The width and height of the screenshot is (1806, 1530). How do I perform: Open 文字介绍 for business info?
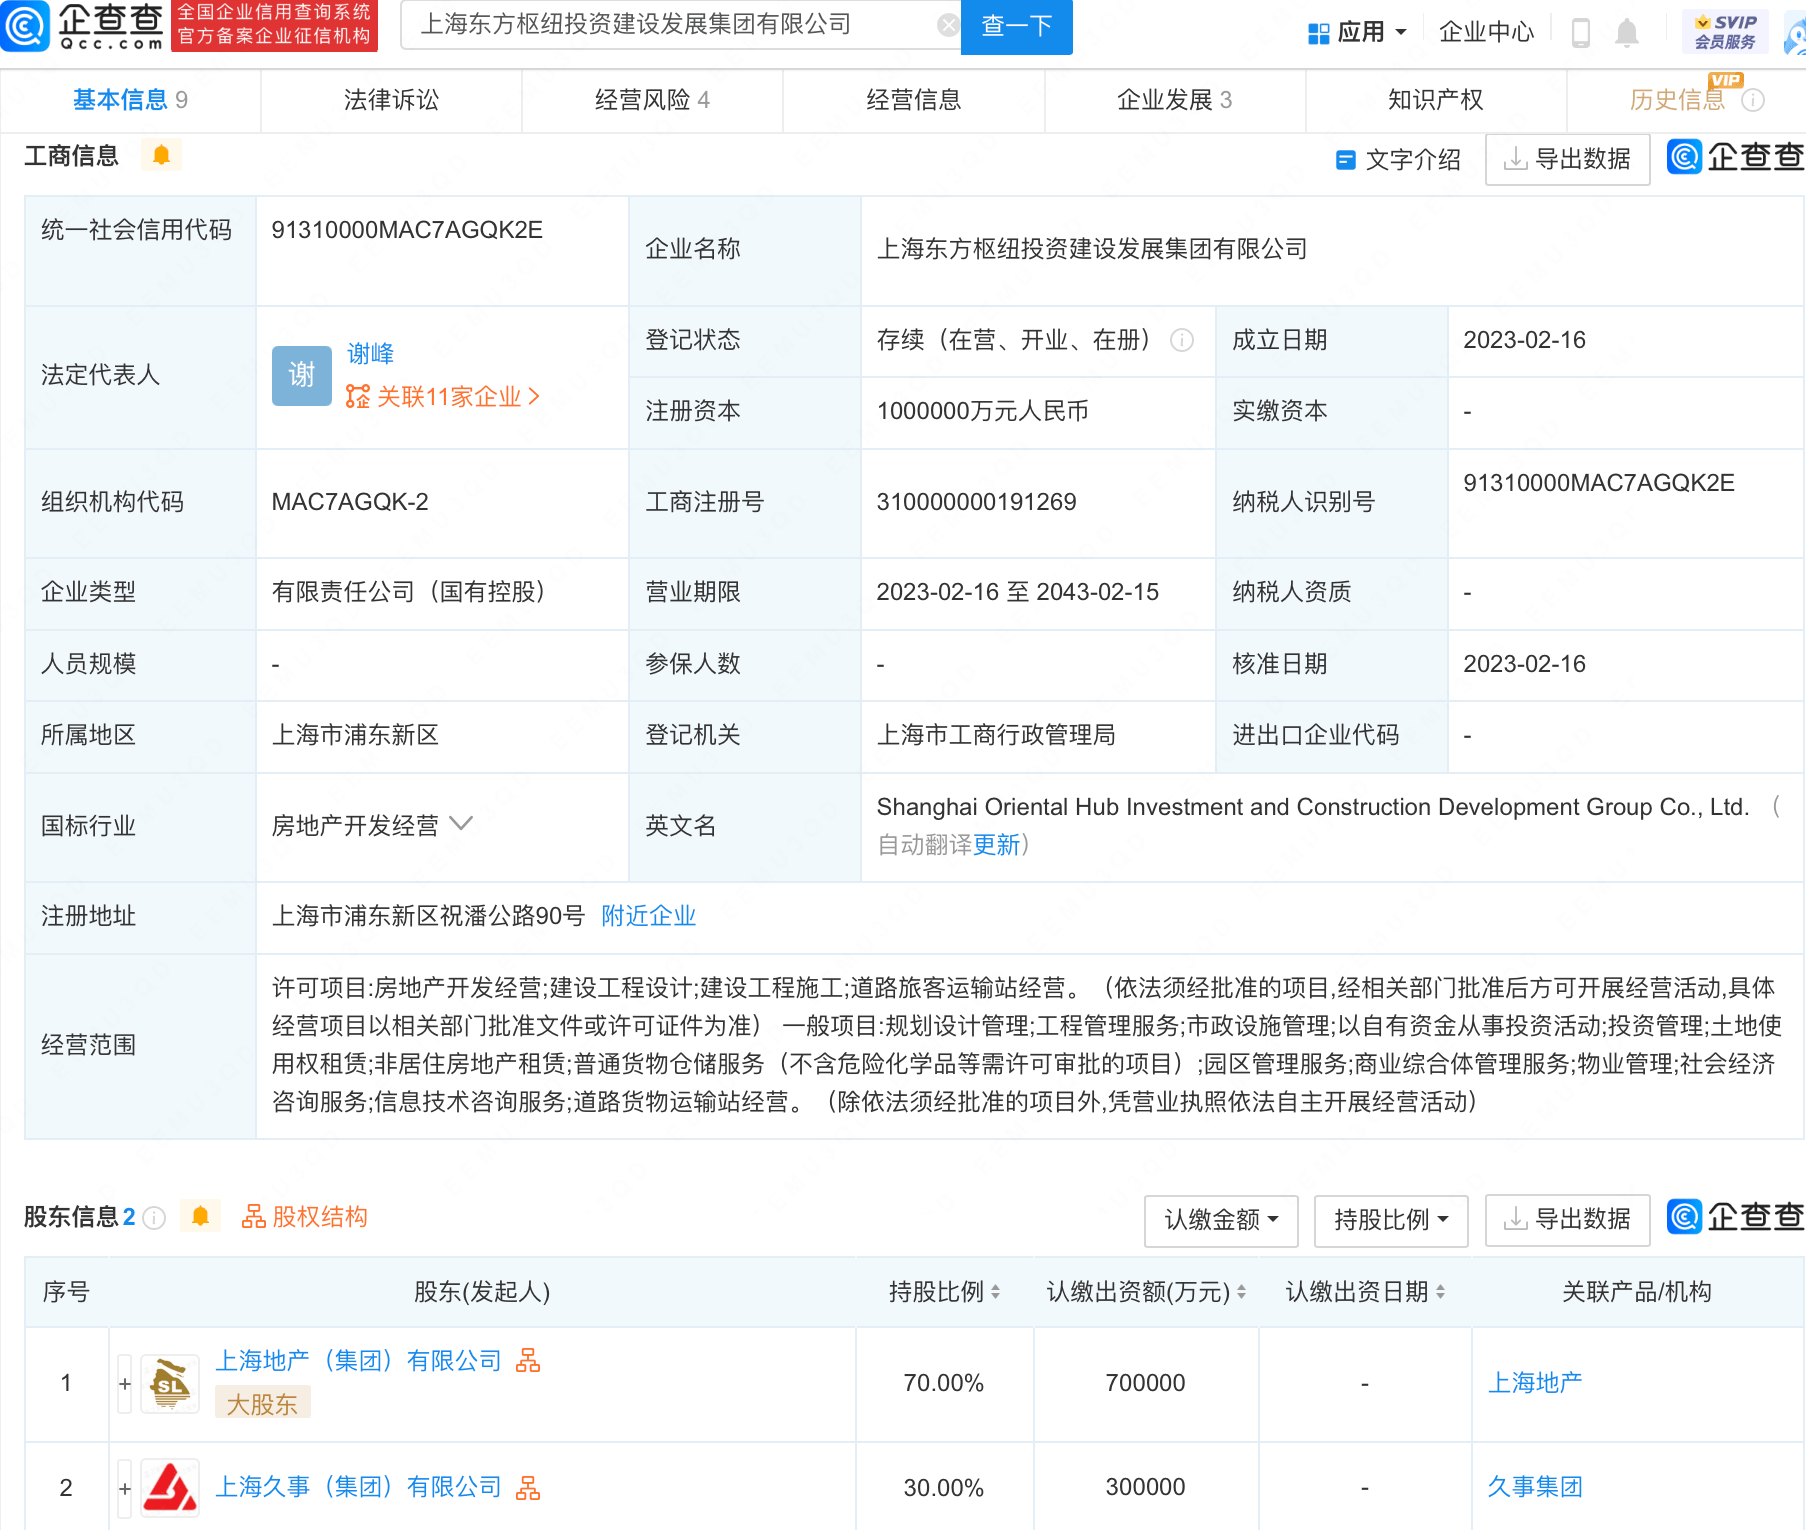point(1398,159)
